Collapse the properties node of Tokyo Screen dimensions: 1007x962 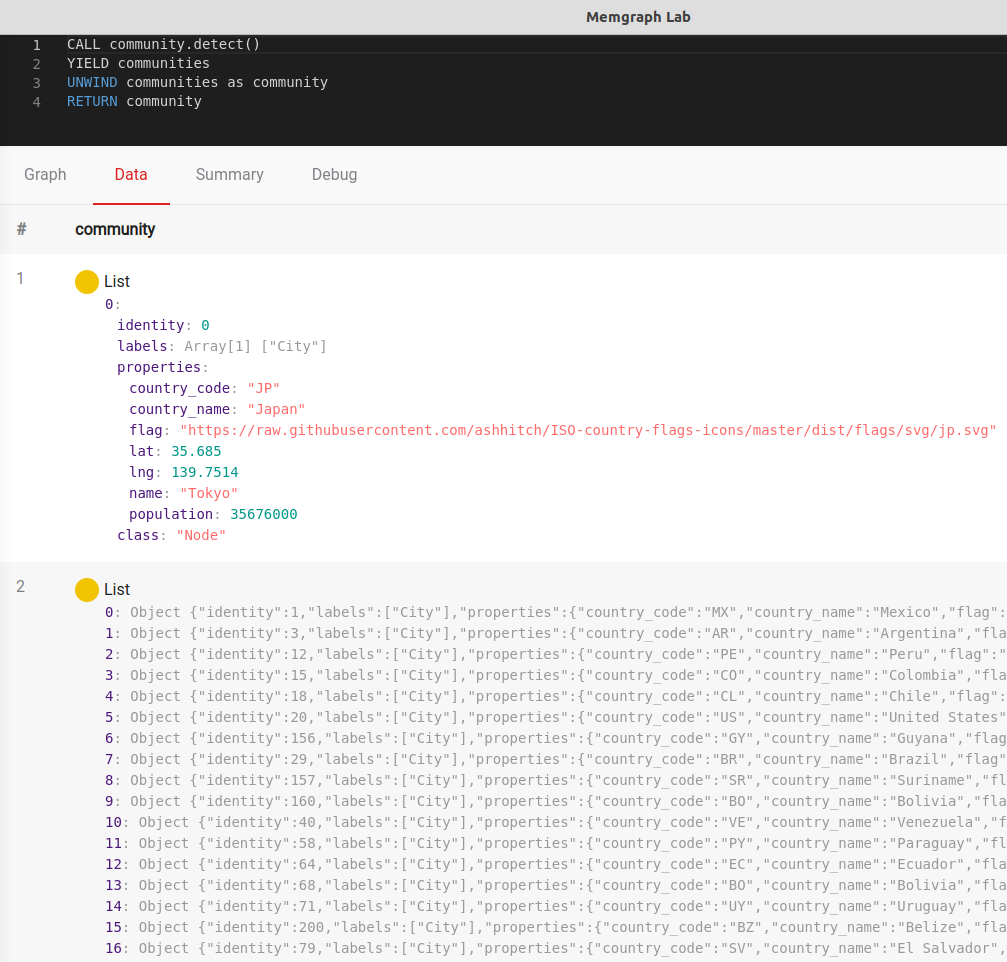click(x=162, y=367)
